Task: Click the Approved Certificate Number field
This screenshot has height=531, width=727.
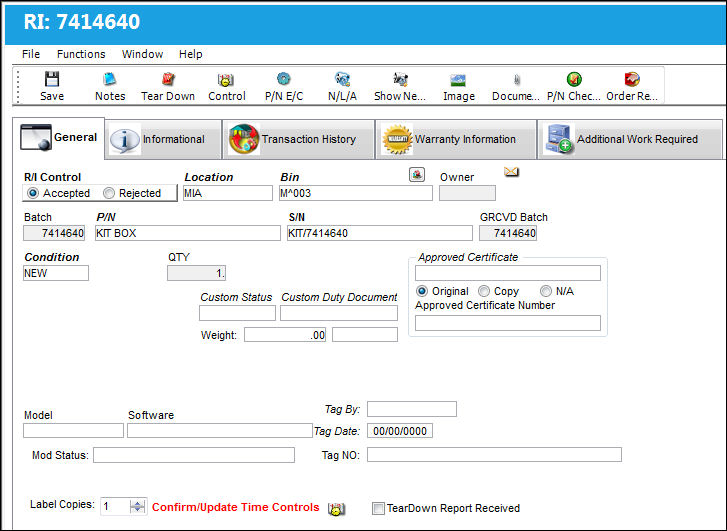Action: 508,323
